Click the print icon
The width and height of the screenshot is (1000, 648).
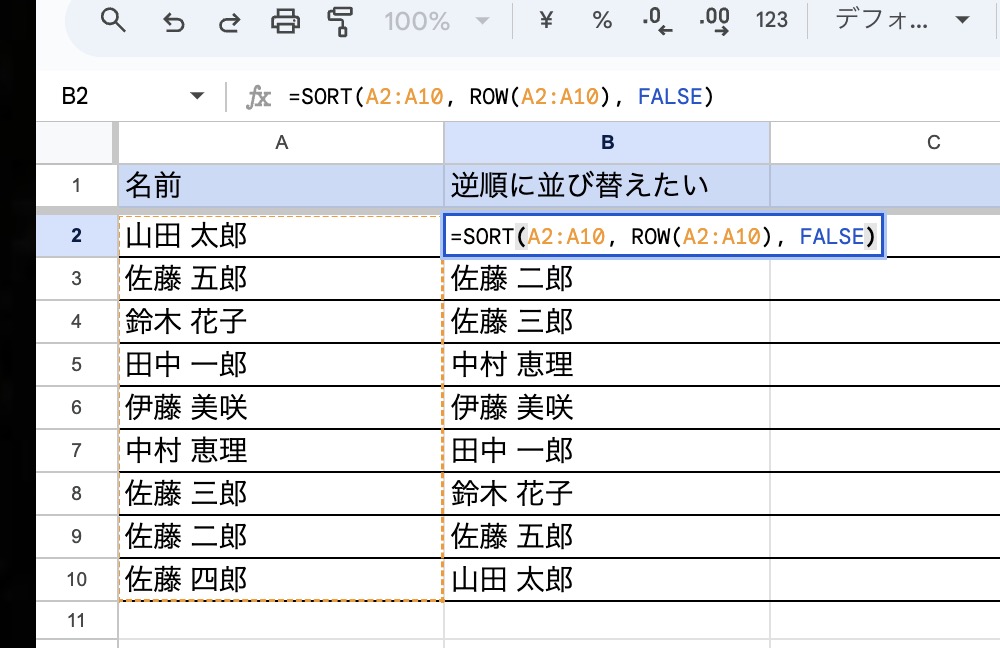287,21
